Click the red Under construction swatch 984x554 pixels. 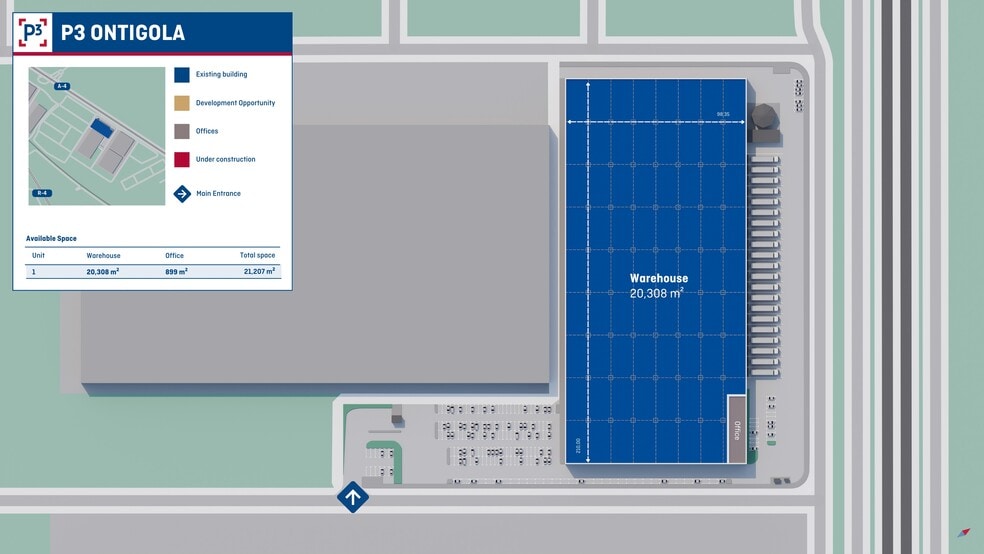pyautogui.click(x=182, y=159)
